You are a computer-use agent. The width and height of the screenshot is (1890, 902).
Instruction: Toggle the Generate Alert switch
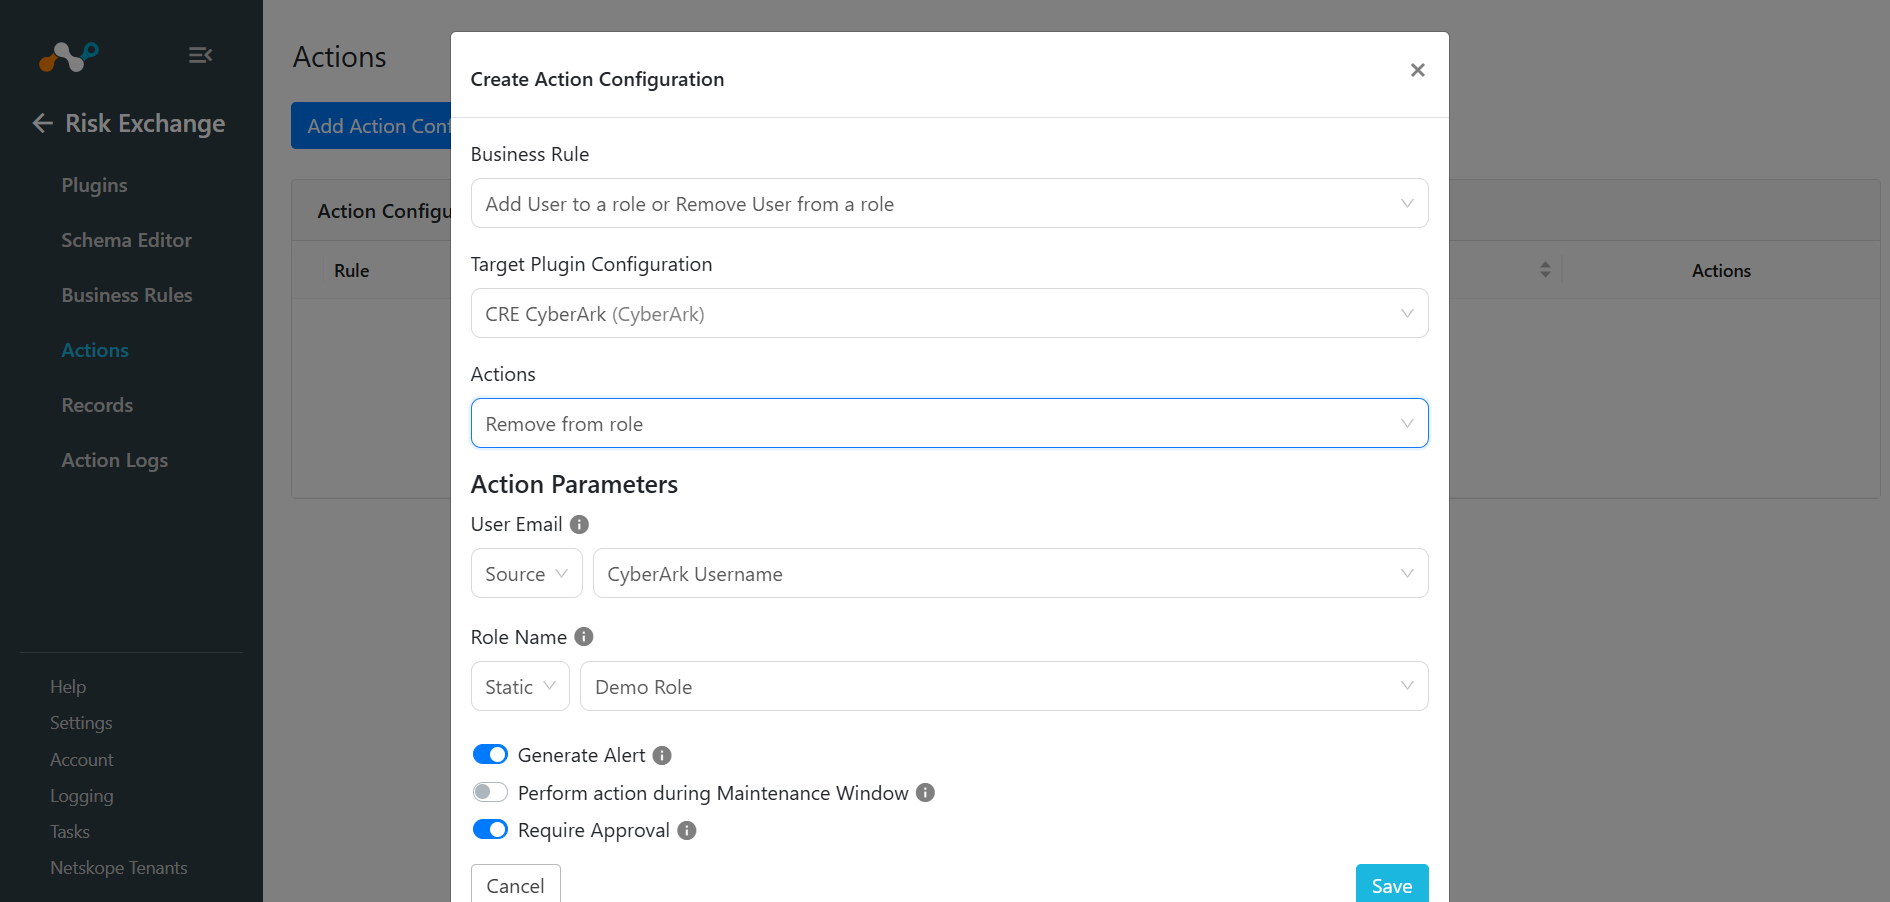pyautogui.click(x=490, y=754)
